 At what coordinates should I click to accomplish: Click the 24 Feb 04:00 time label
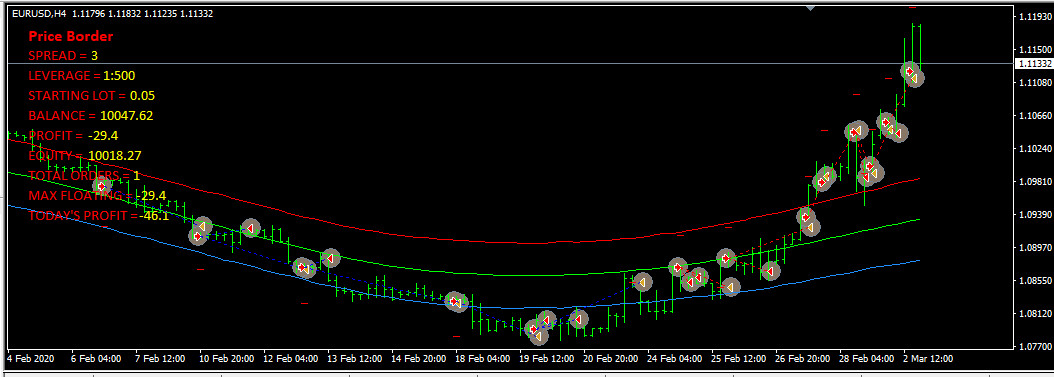[675, 359]
